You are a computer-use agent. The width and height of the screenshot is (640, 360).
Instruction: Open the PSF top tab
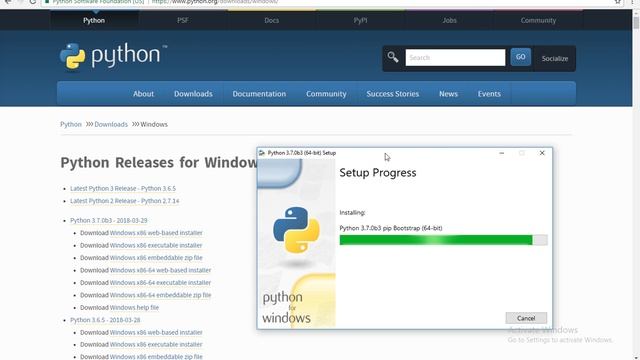(x=183, y=20)
